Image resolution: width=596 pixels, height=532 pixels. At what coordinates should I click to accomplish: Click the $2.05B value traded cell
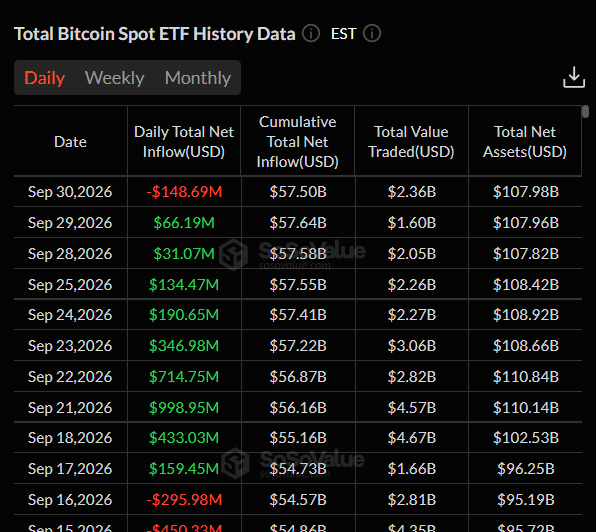point(412,253)
